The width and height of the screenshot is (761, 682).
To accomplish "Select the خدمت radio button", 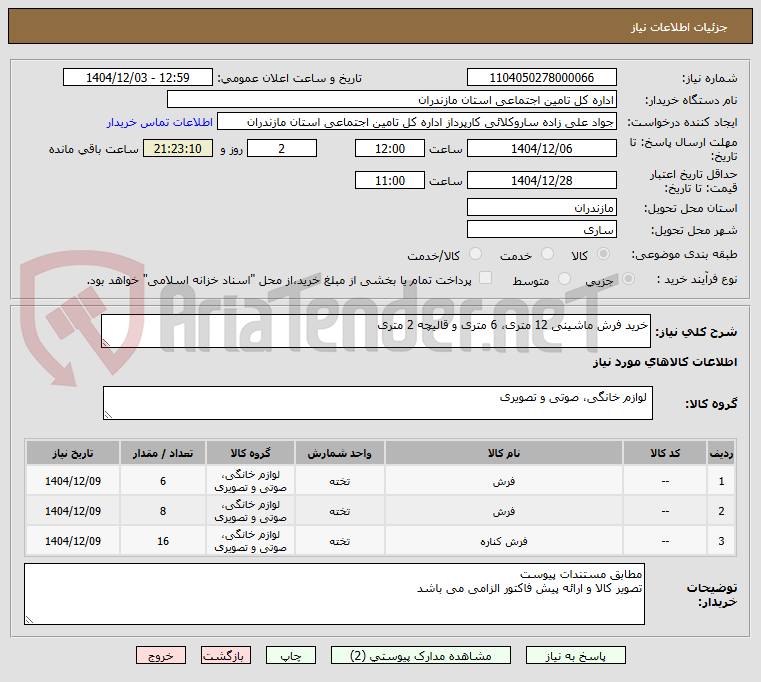I will pyautogui.click(x=547, y=254).
